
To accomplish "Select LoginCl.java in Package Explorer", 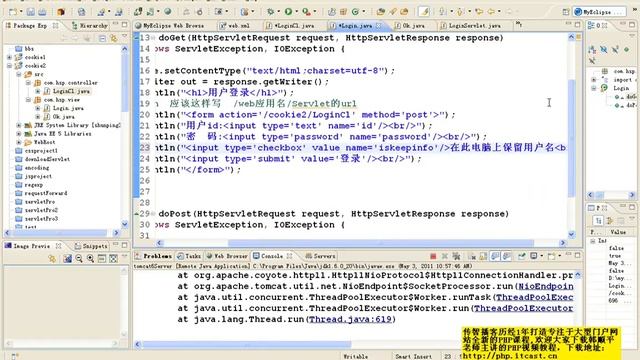I will 71,91.
